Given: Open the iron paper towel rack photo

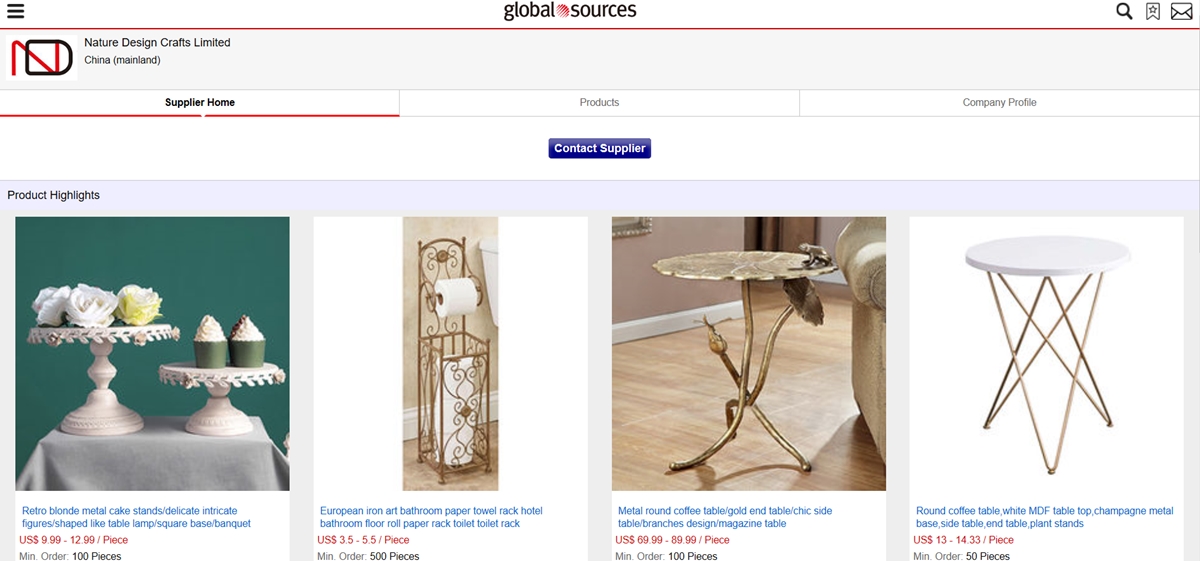Looking at the screenshot, I should (450, 354).
